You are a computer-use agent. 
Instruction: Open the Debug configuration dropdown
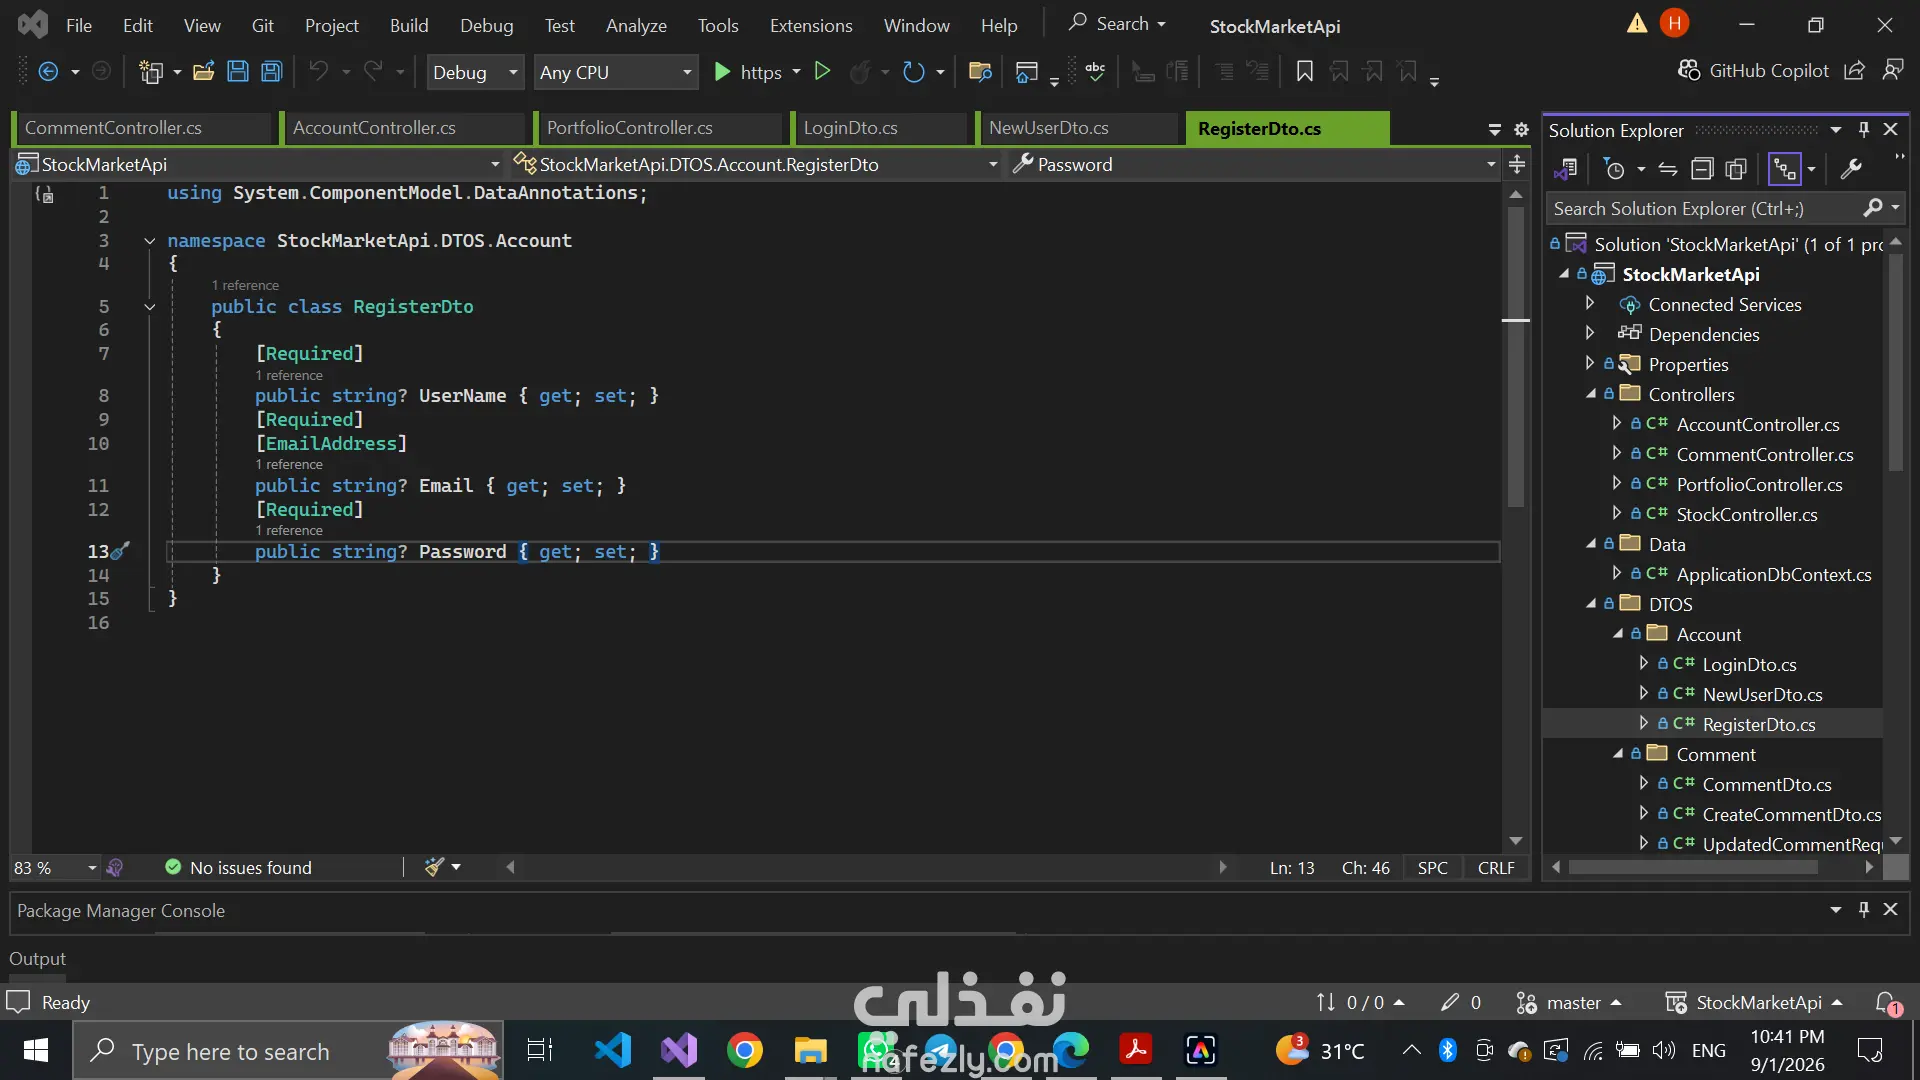click(475, 72)
